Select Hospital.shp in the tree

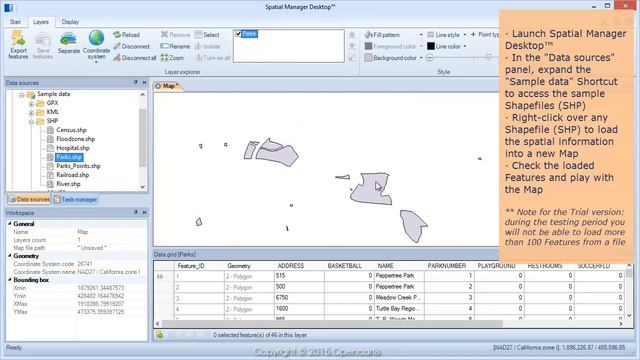point(73,148)
